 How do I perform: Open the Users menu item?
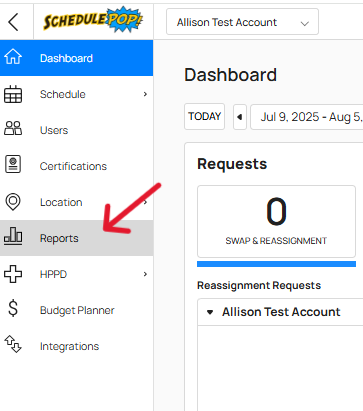pos(77,130)
